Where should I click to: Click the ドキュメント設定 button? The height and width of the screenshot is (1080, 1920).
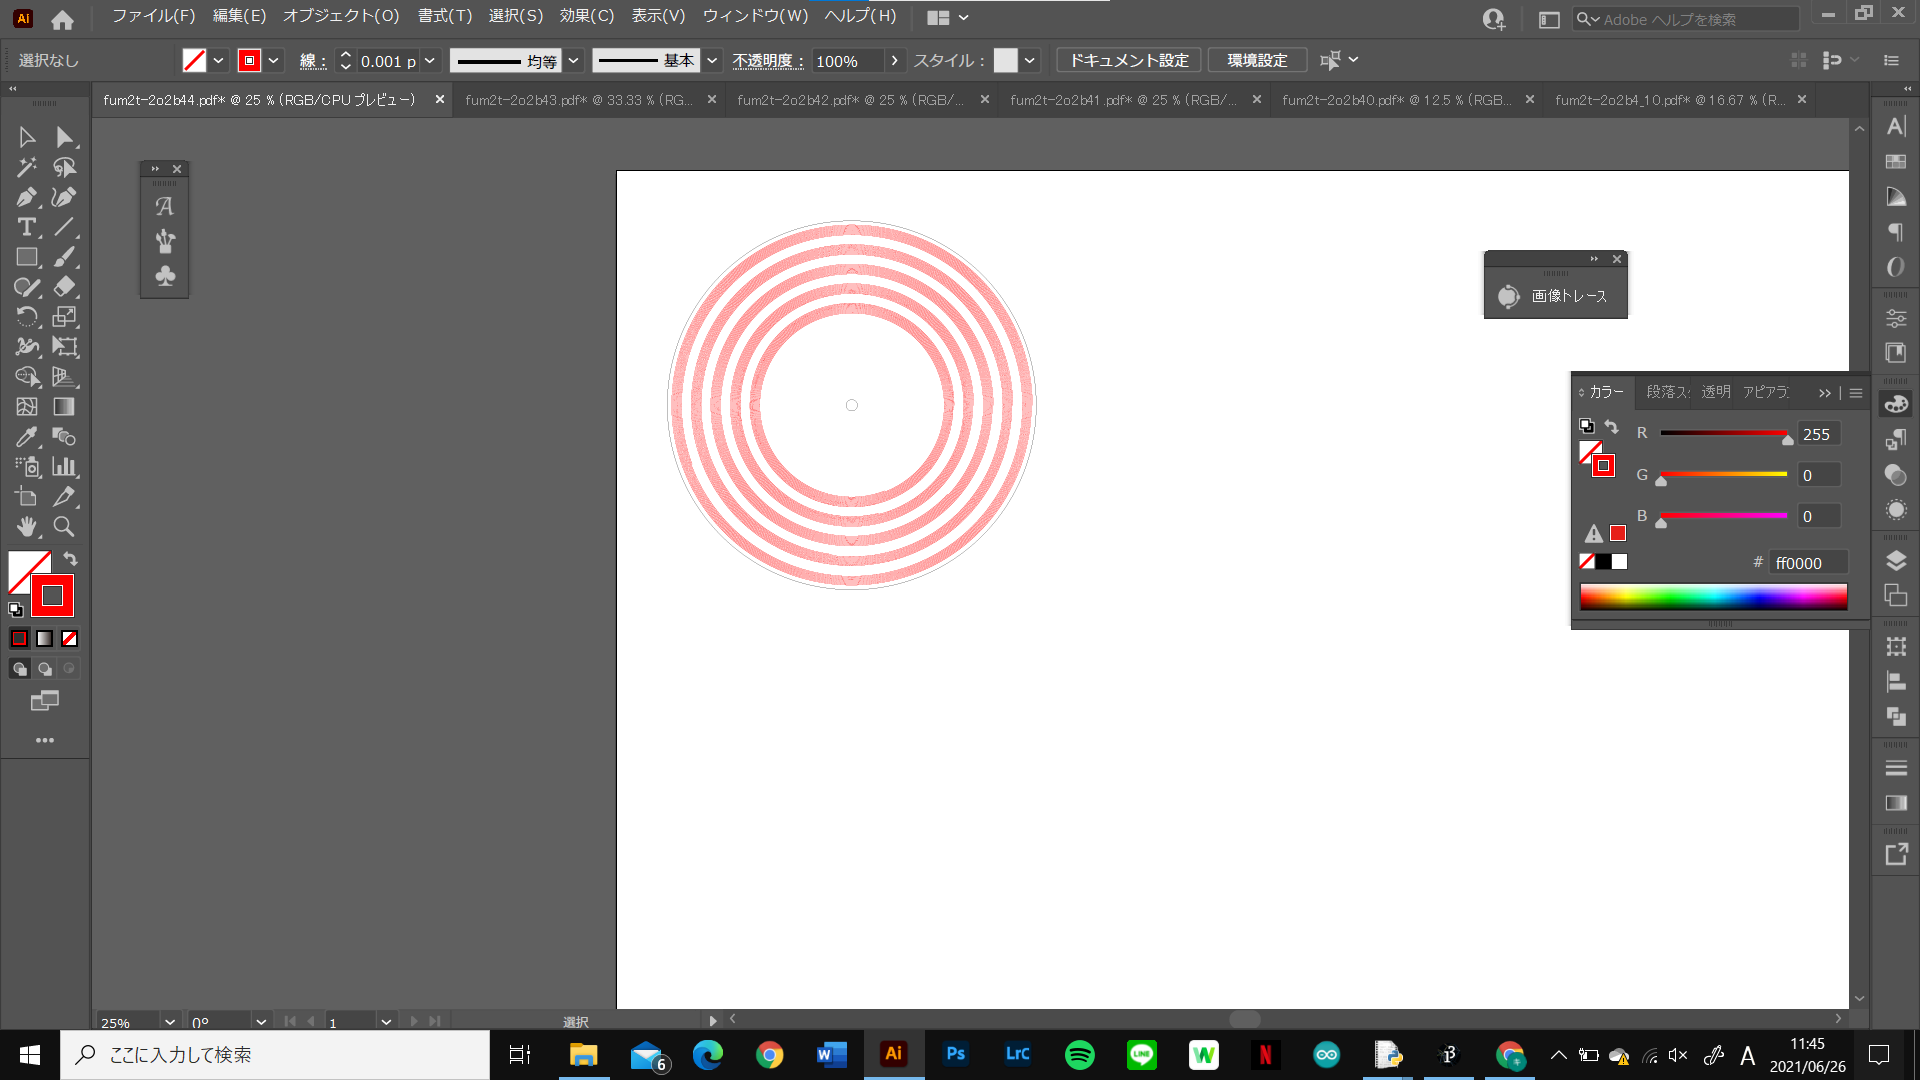tap(1129, 61)
